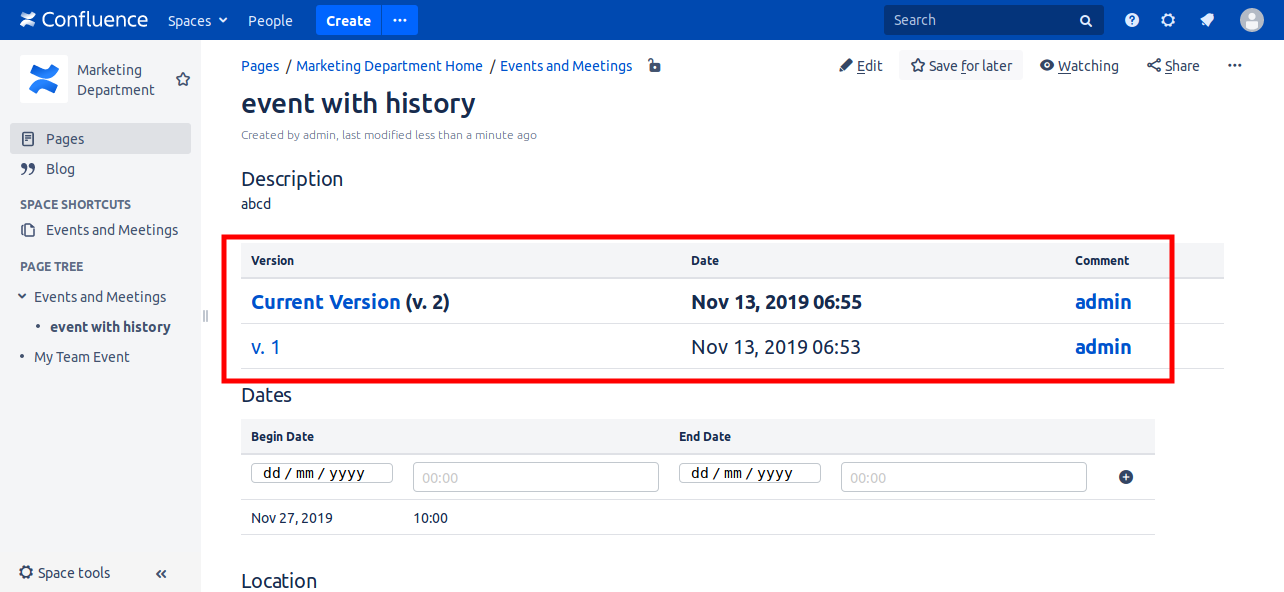Toggle Watching for this page
The image size is (1284, 592).
tap(1079, 66)
